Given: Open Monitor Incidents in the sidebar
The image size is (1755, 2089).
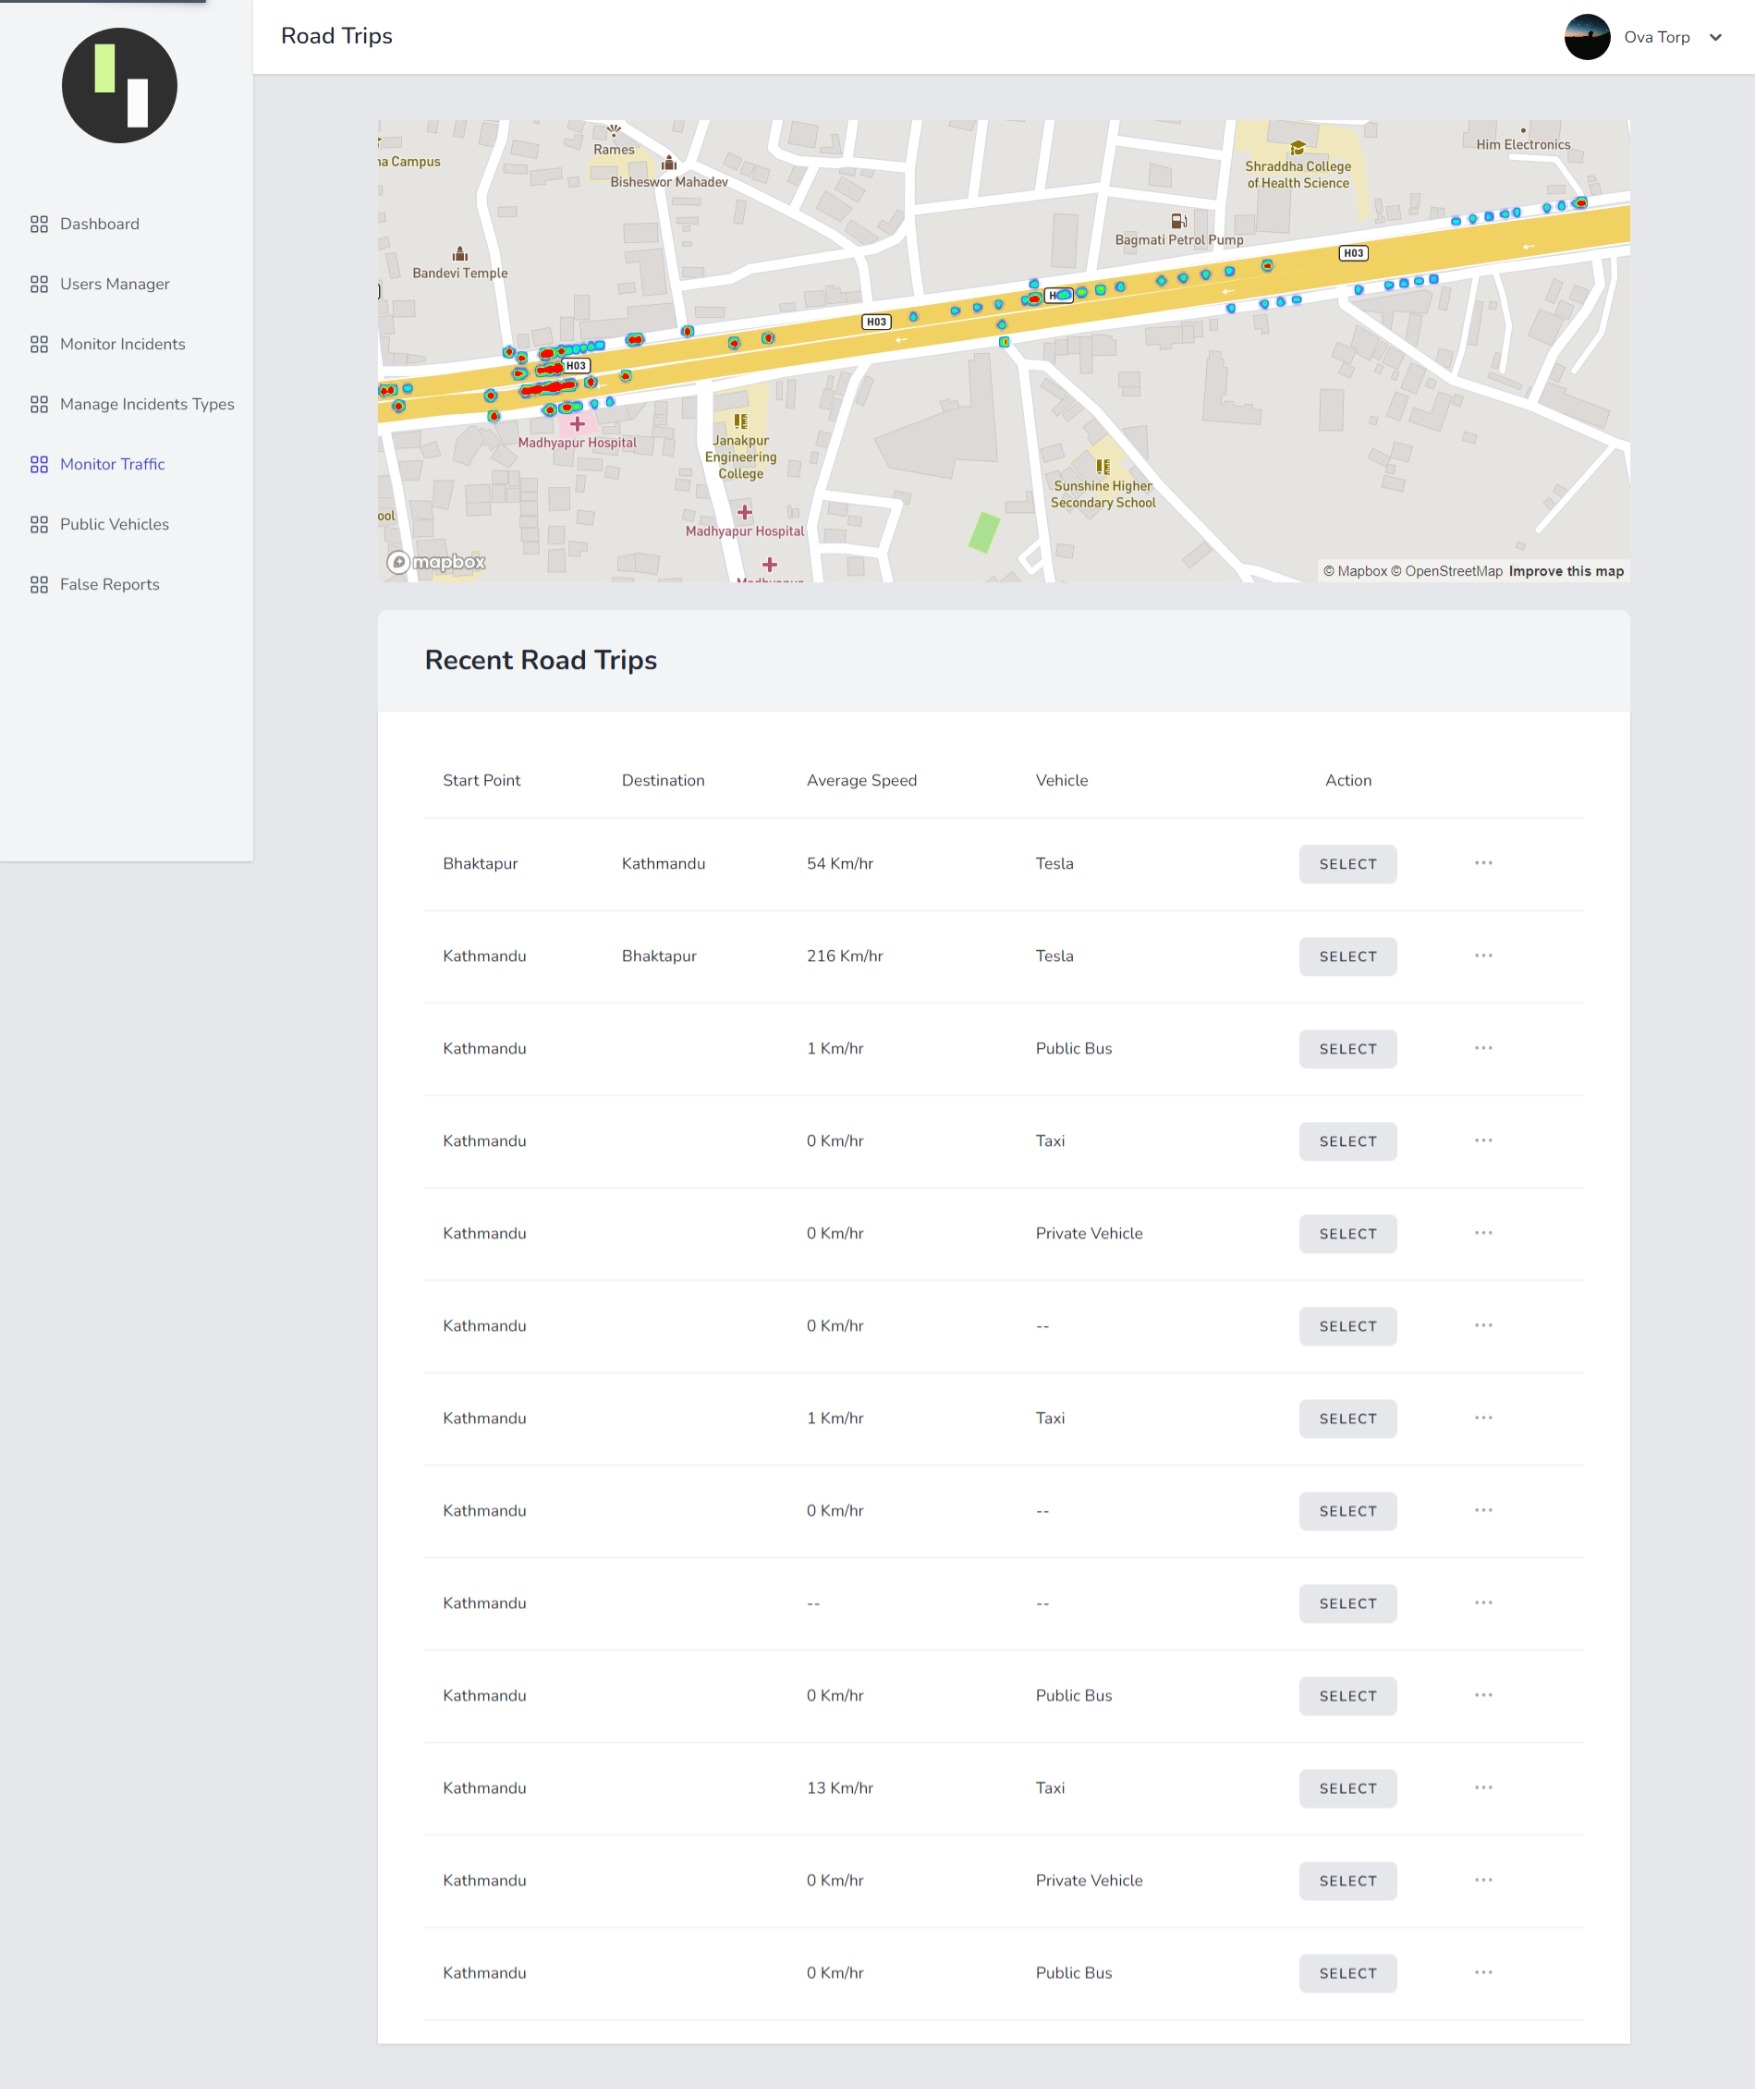Looking at the screenshot, I should click(x=123, y=344).
